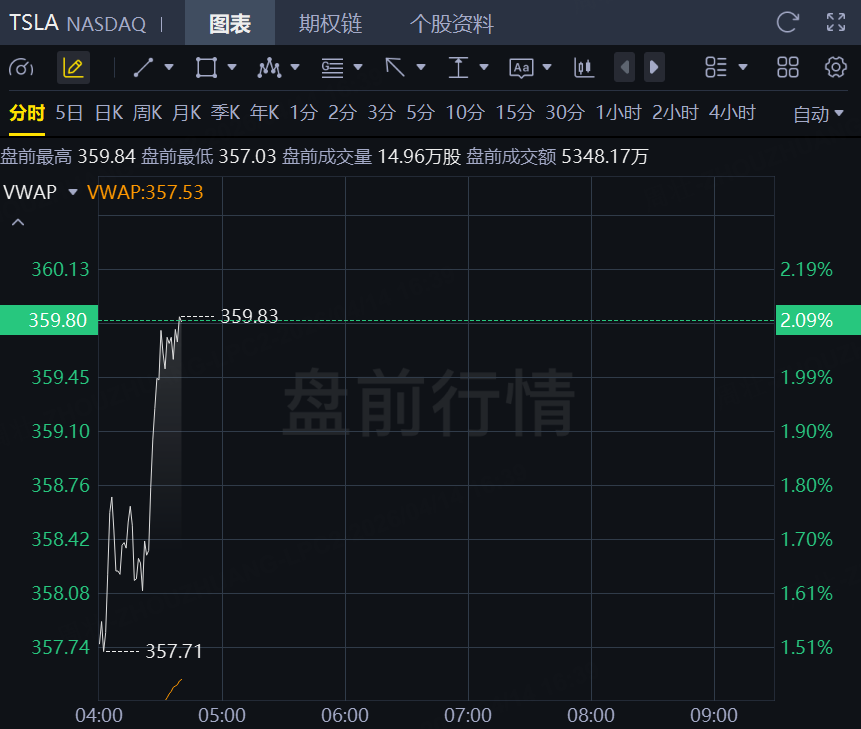The height and width of the screenshot is (729, 861).
Task: Expand the text tool dropdown arrow
Action: pos(547,67)
